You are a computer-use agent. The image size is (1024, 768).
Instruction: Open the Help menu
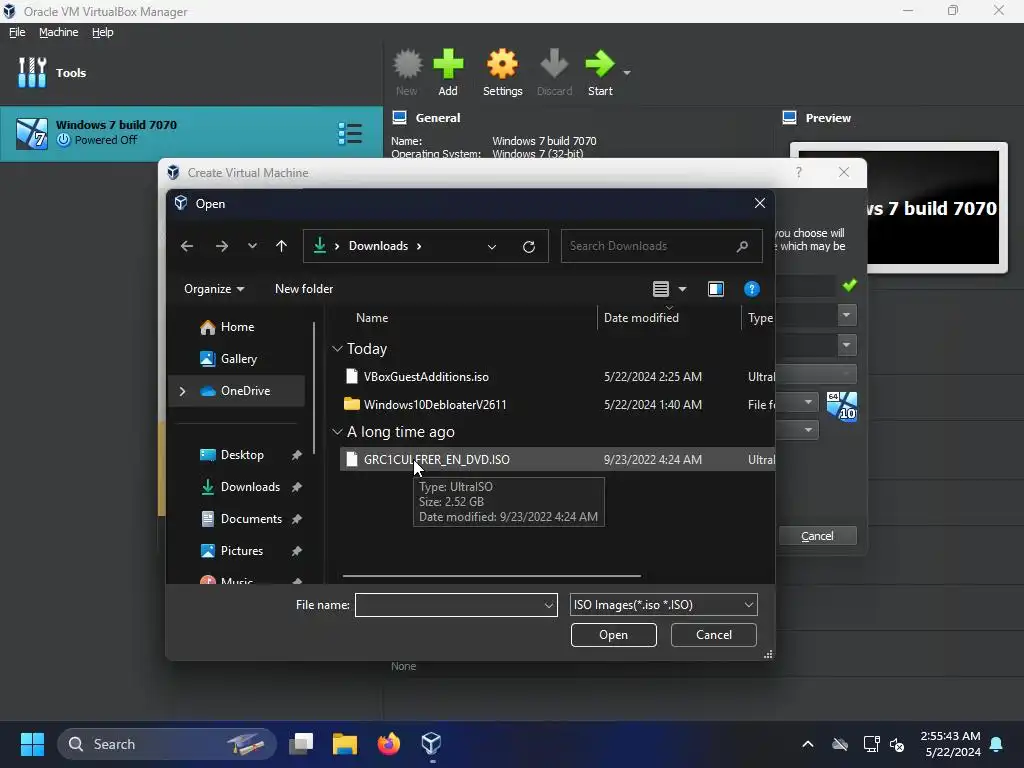point(103,32)
